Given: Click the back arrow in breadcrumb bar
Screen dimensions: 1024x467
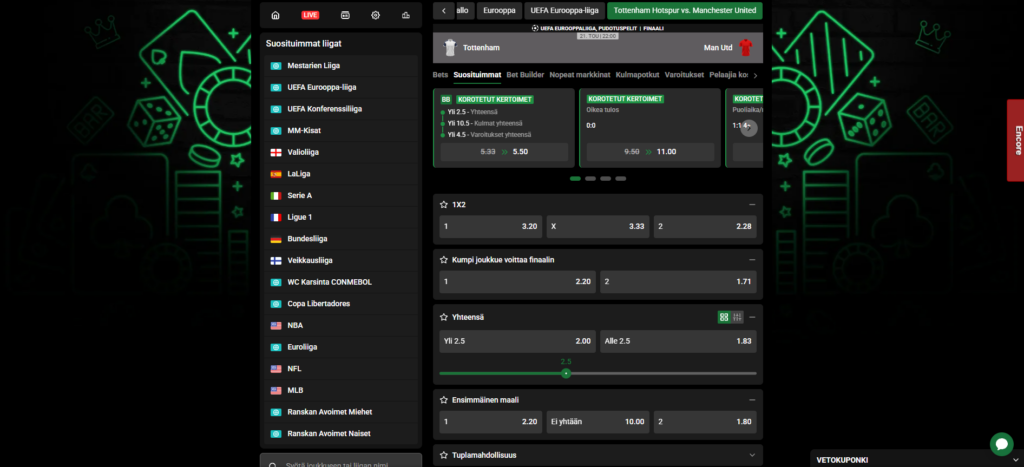Looking at the screenshot, I should (443, 10).
